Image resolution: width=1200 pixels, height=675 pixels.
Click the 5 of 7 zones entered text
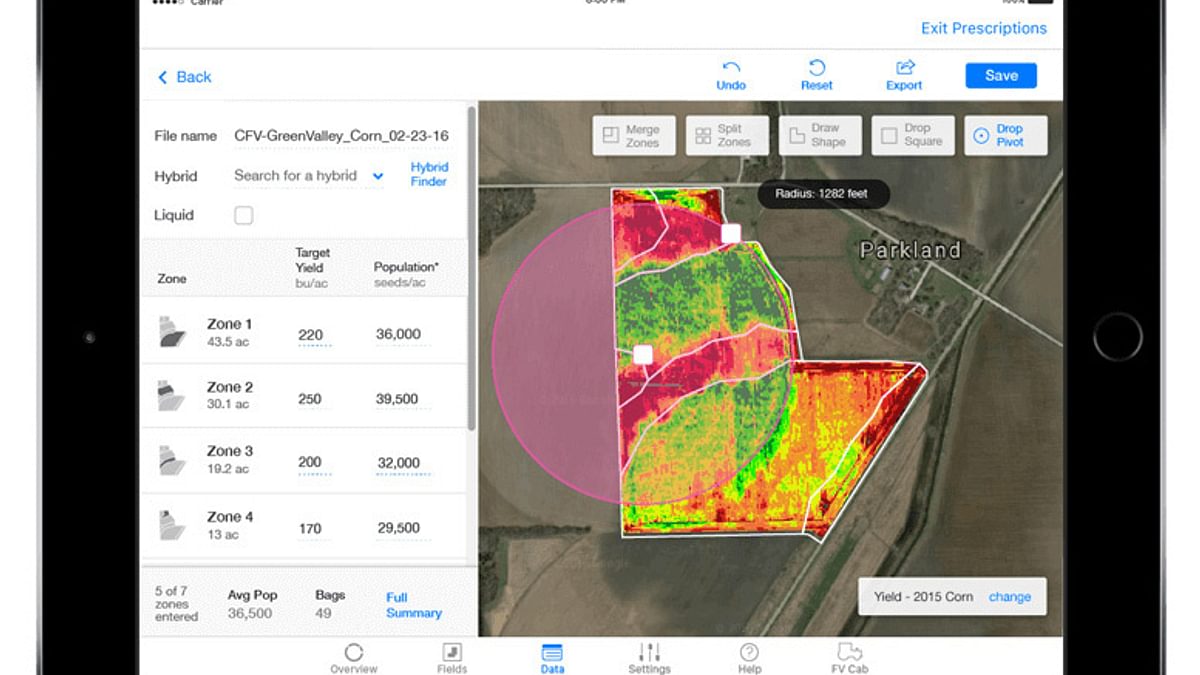[x=177, y=604]
